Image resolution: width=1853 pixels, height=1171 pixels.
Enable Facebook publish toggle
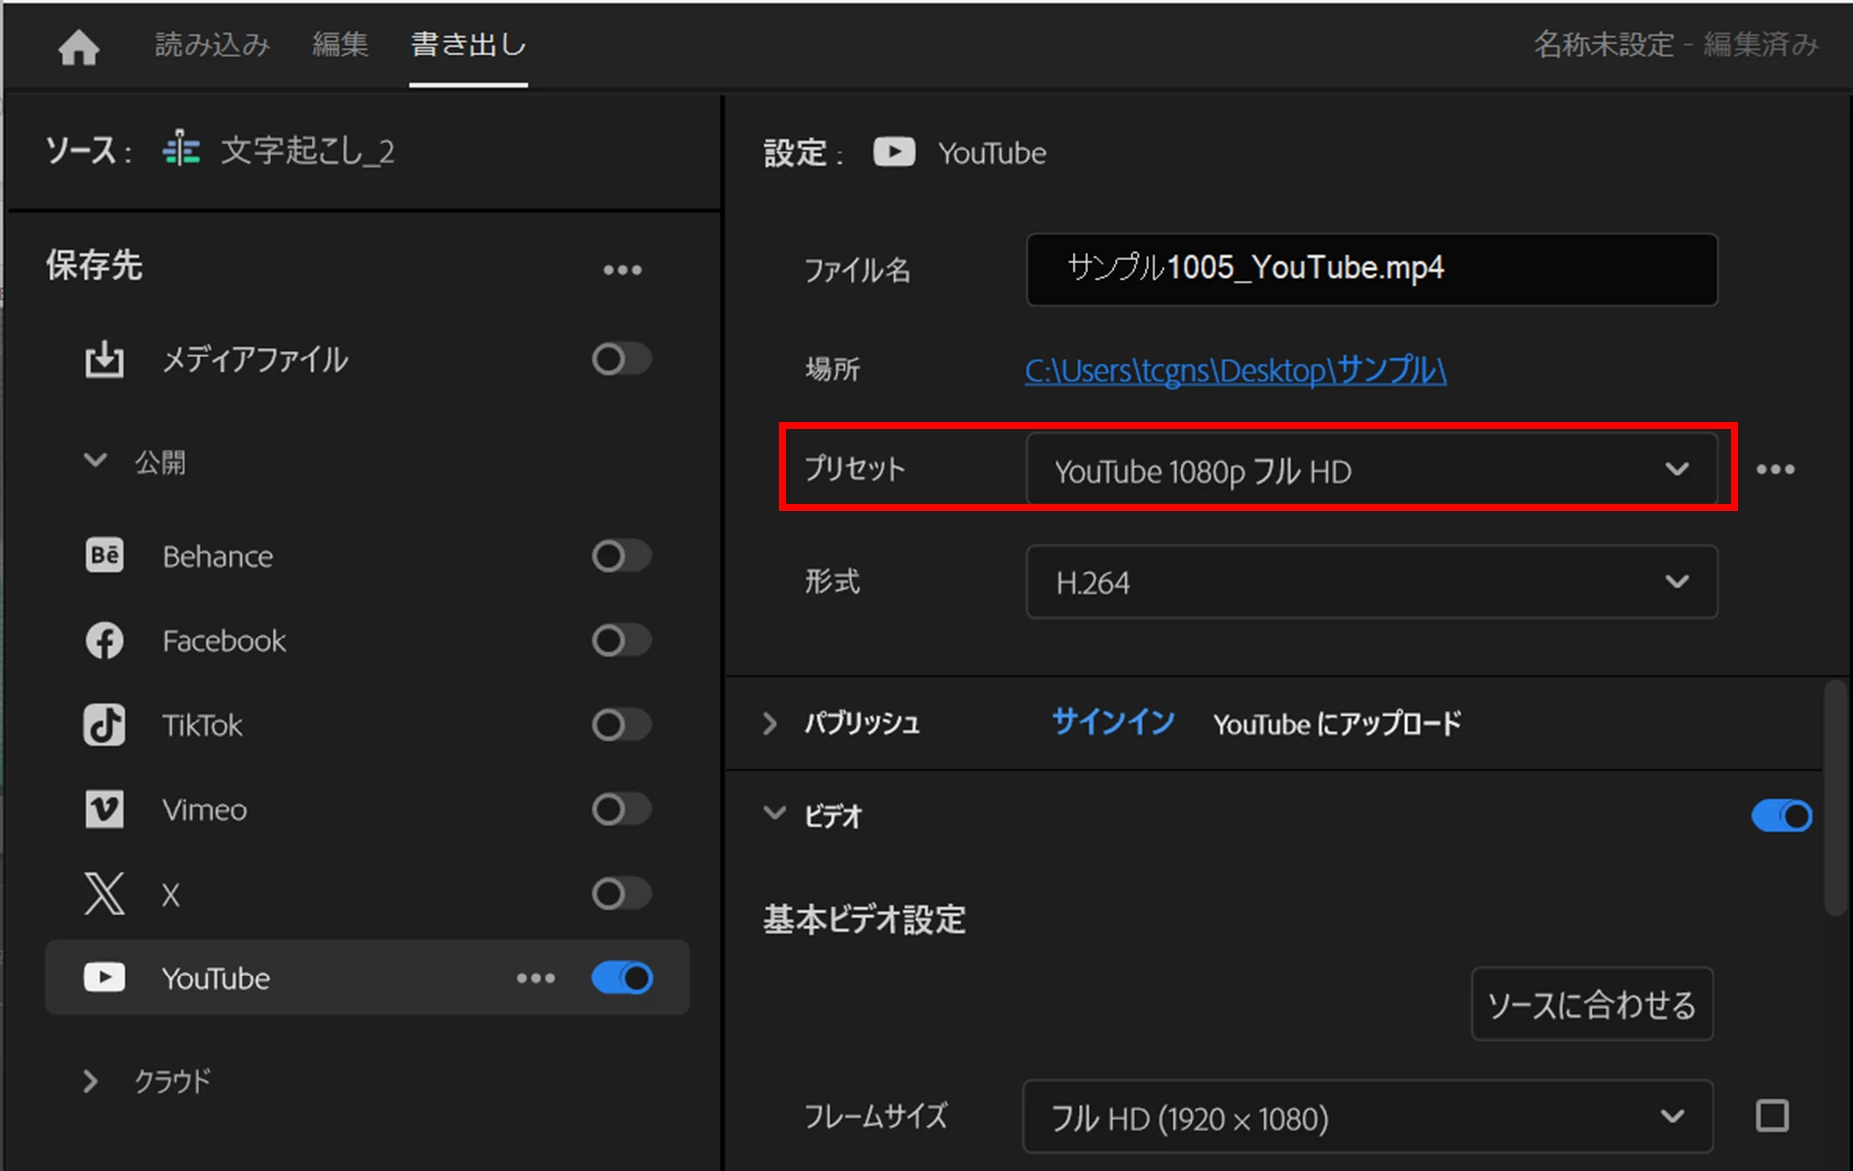click(x=621, y=640)
